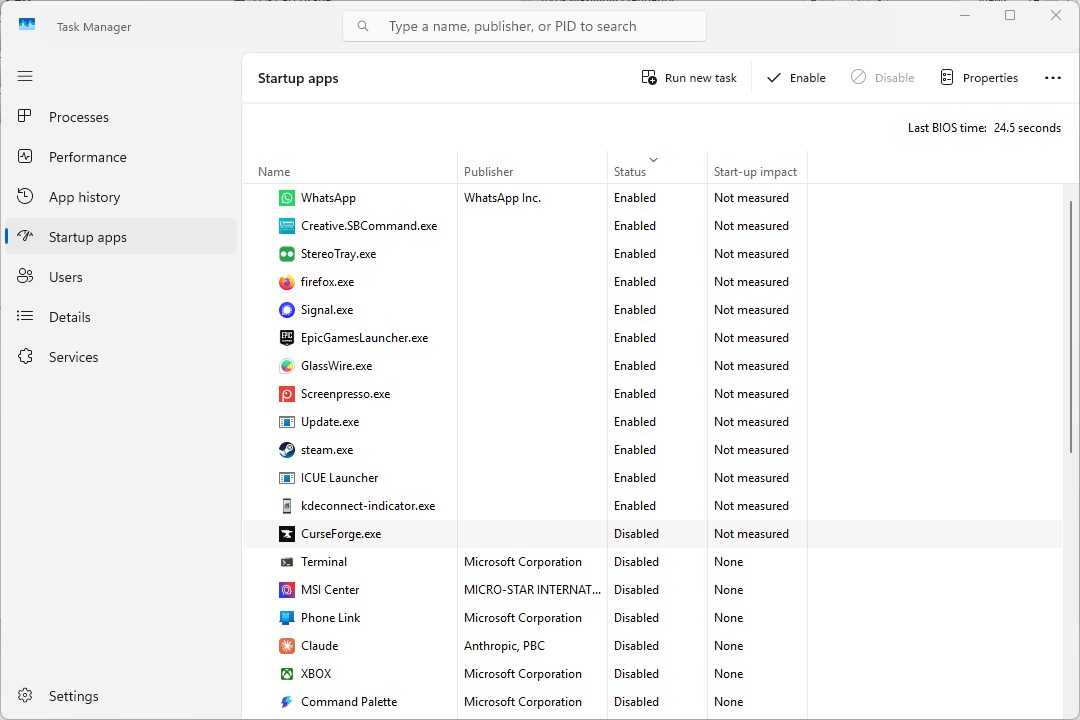Screen dimensions: 1080x720
Task: Toggle the hamburger navigation menu
Action: (25, 76)
